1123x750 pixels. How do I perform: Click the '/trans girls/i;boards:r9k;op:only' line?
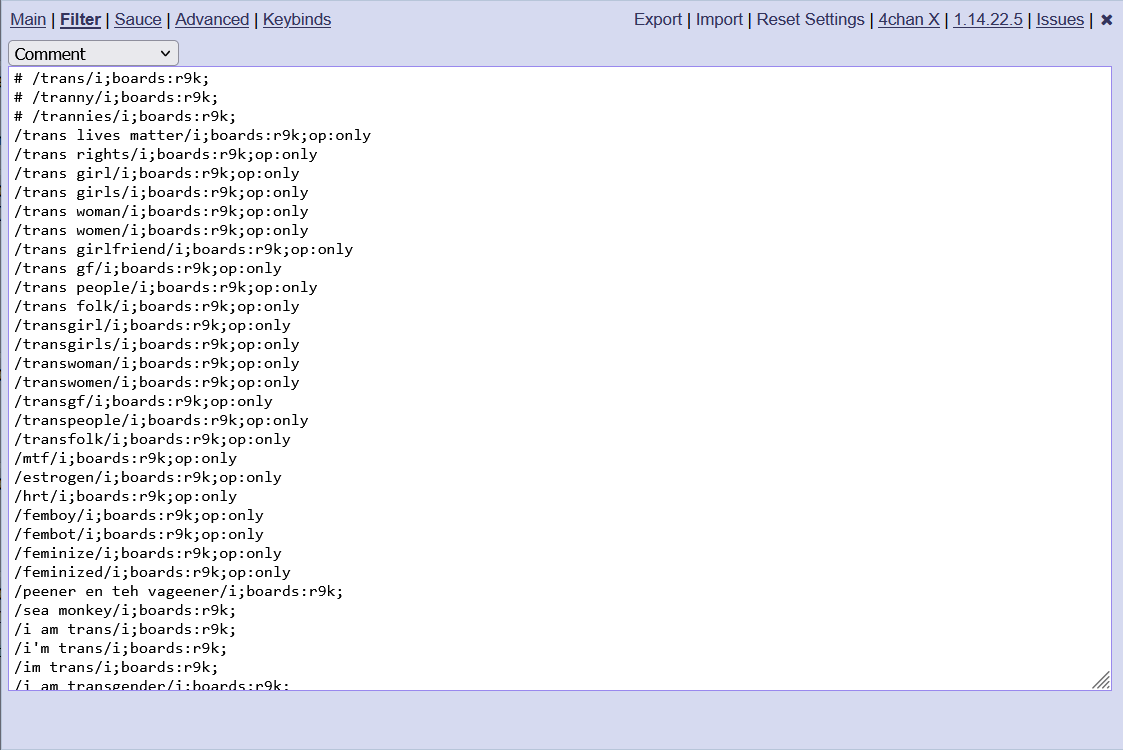click(161, 193)
